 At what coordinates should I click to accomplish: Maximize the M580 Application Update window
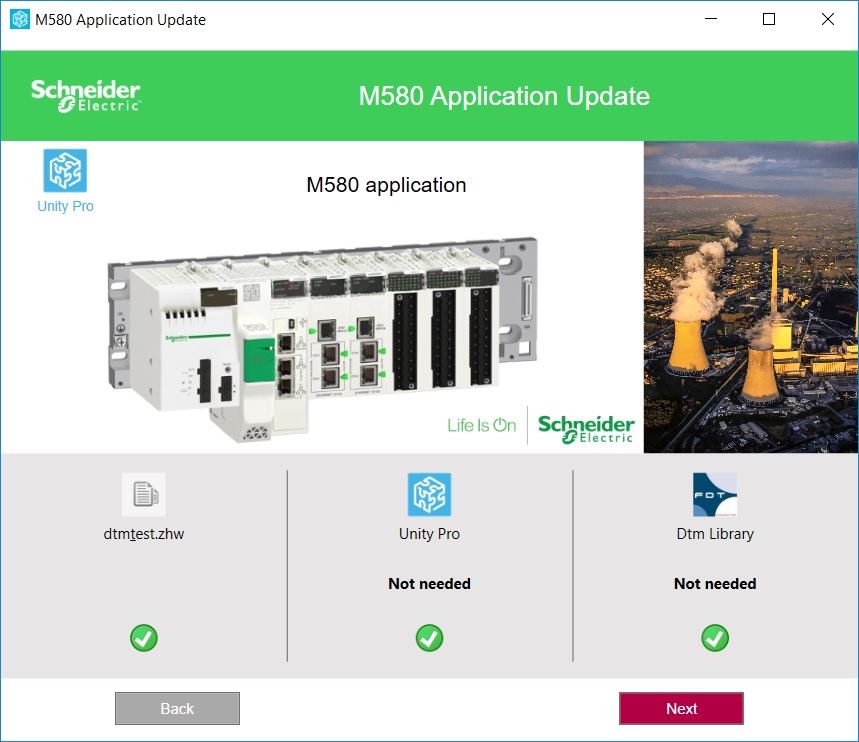769,19
